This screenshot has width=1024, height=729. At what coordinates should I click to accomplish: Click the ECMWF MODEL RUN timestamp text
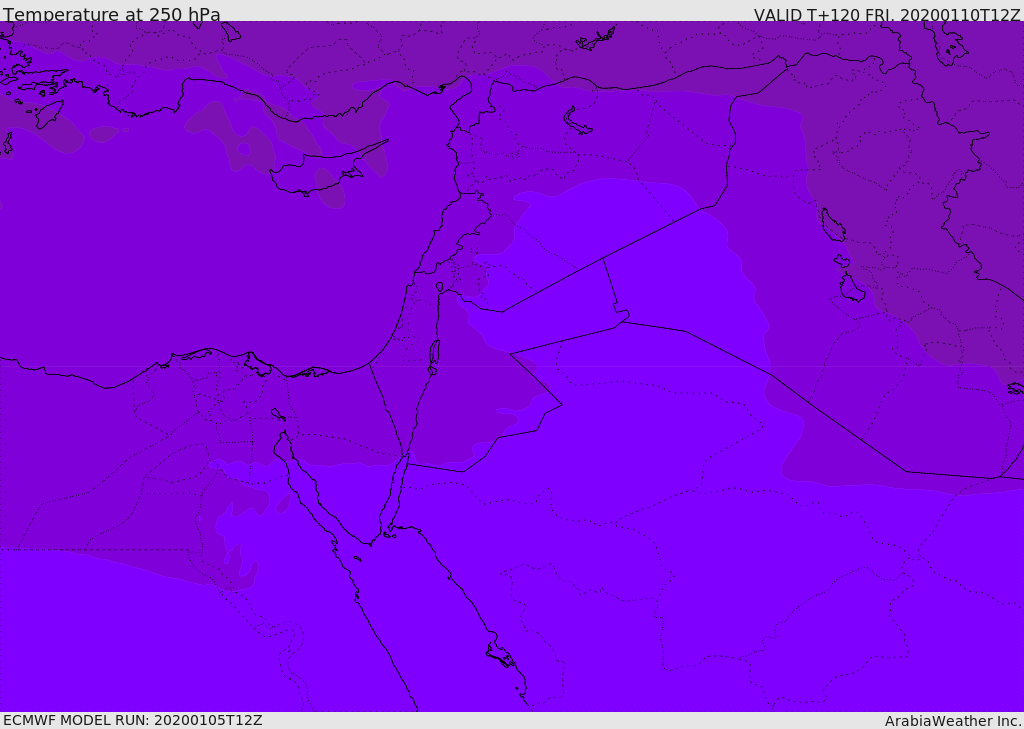point(132,720)
